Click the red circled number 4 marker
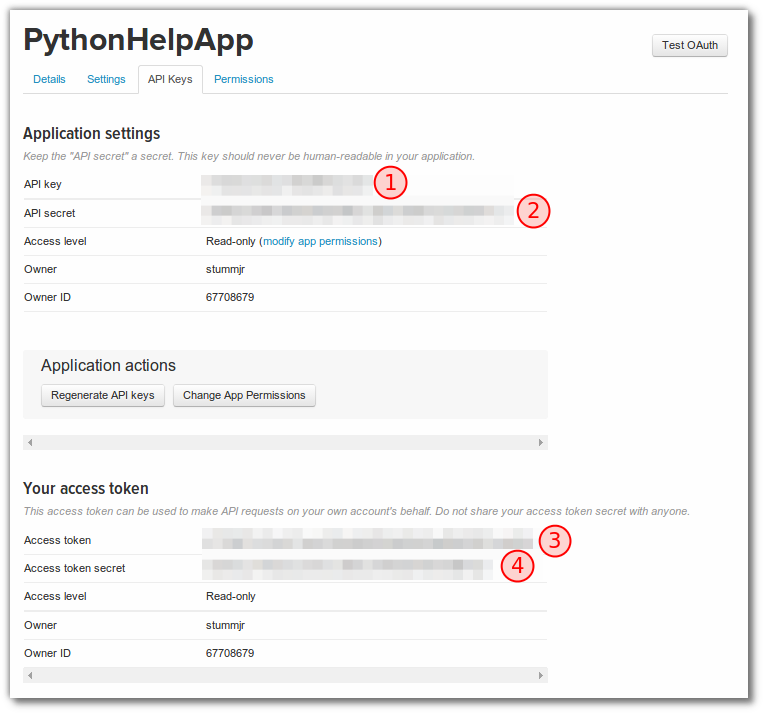 pyautogui.click(x=516, y=566)
